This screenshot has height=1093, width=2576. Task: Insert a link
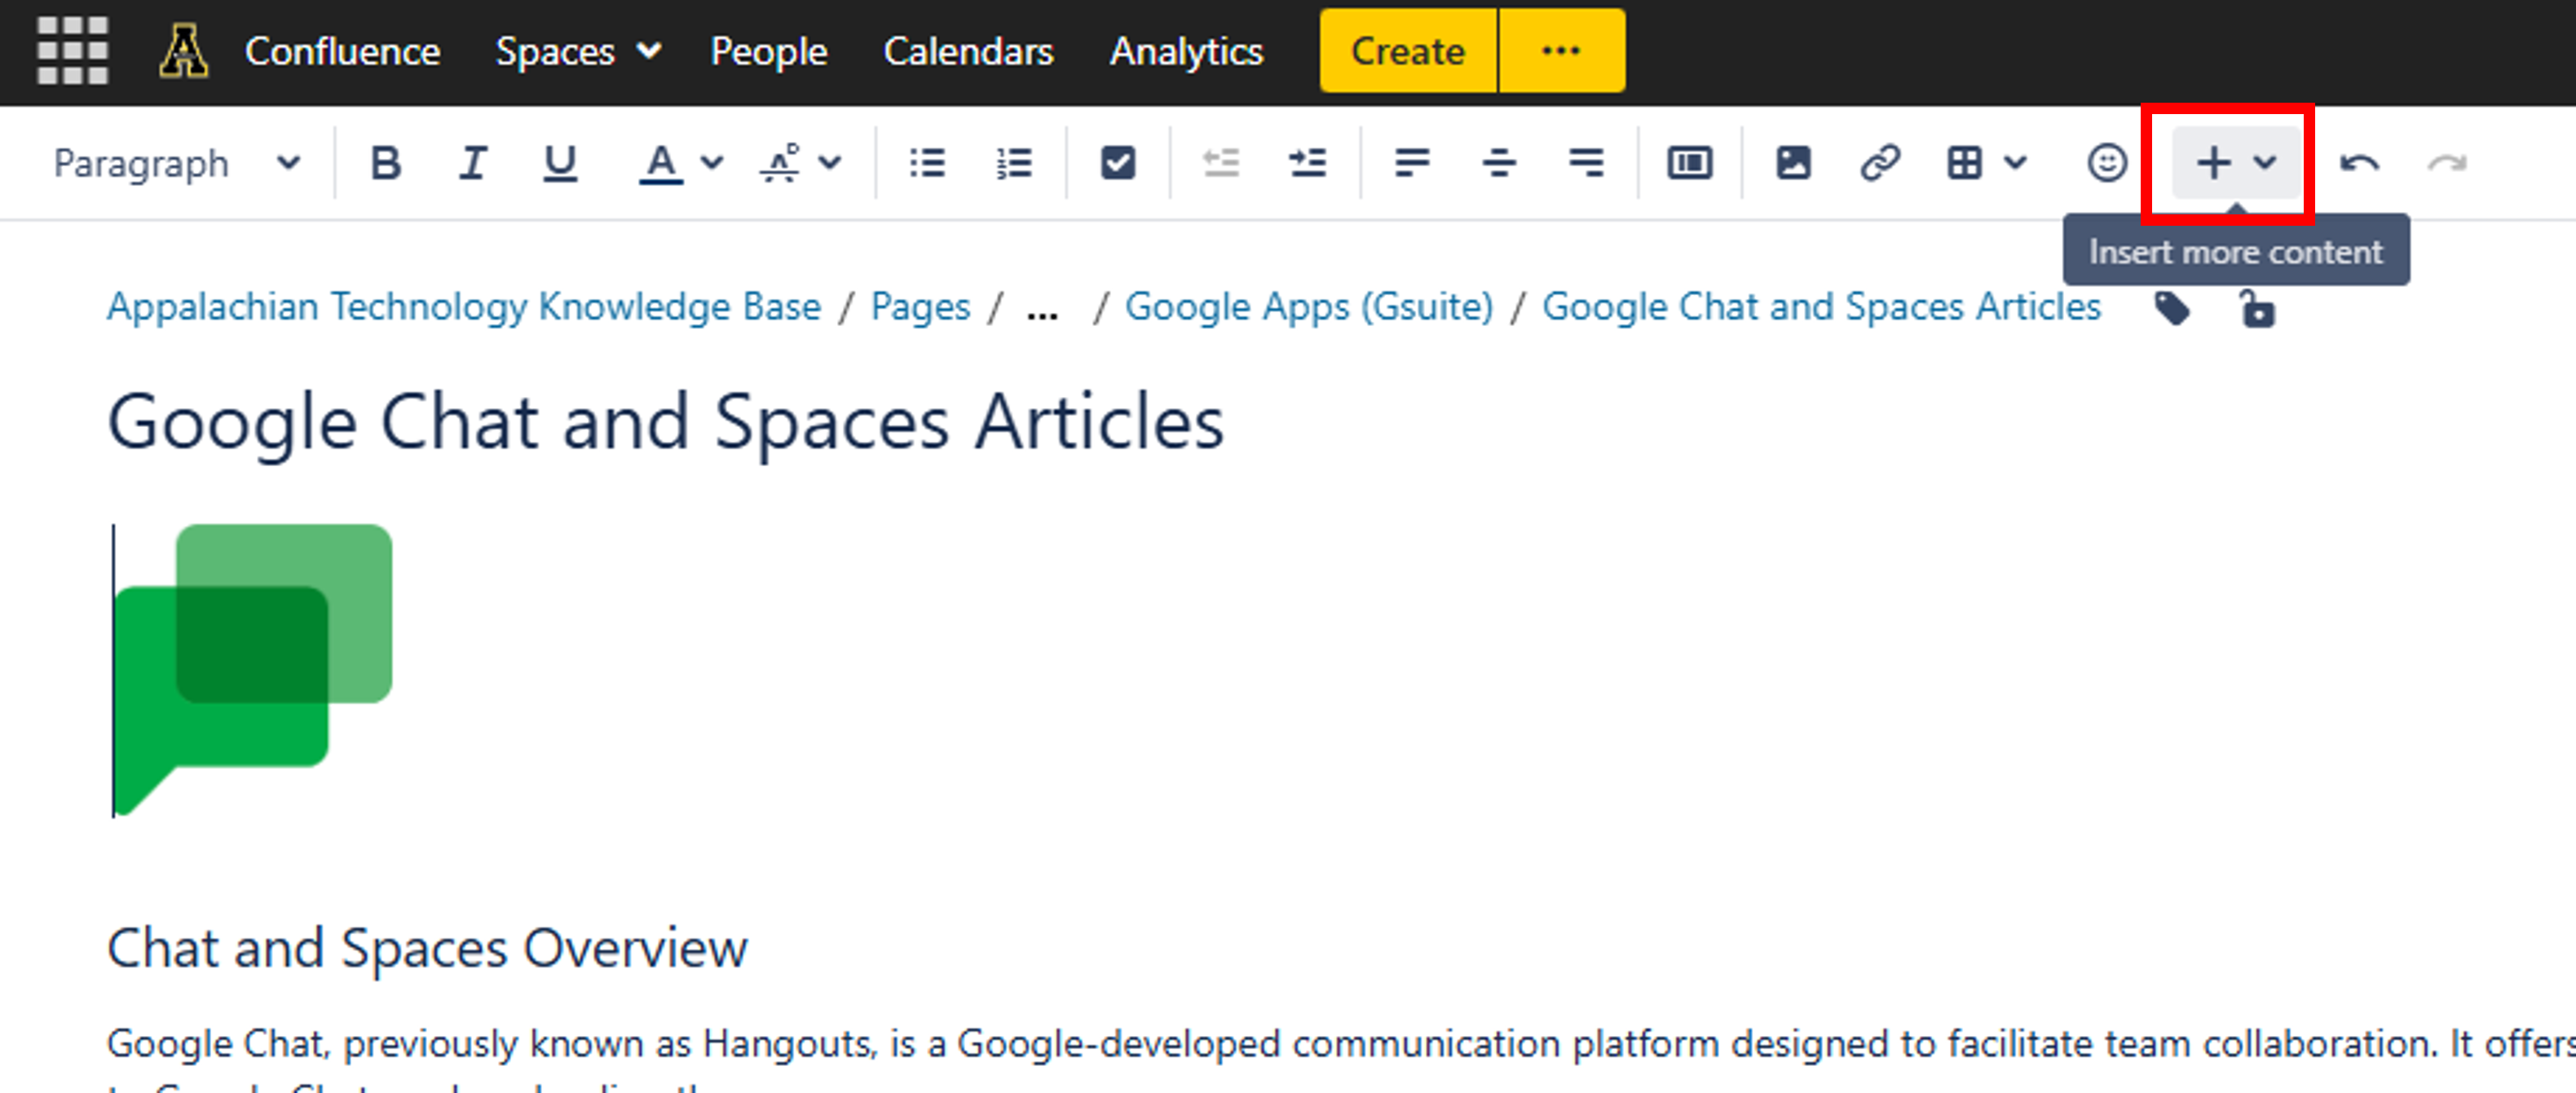point(1880,163)
